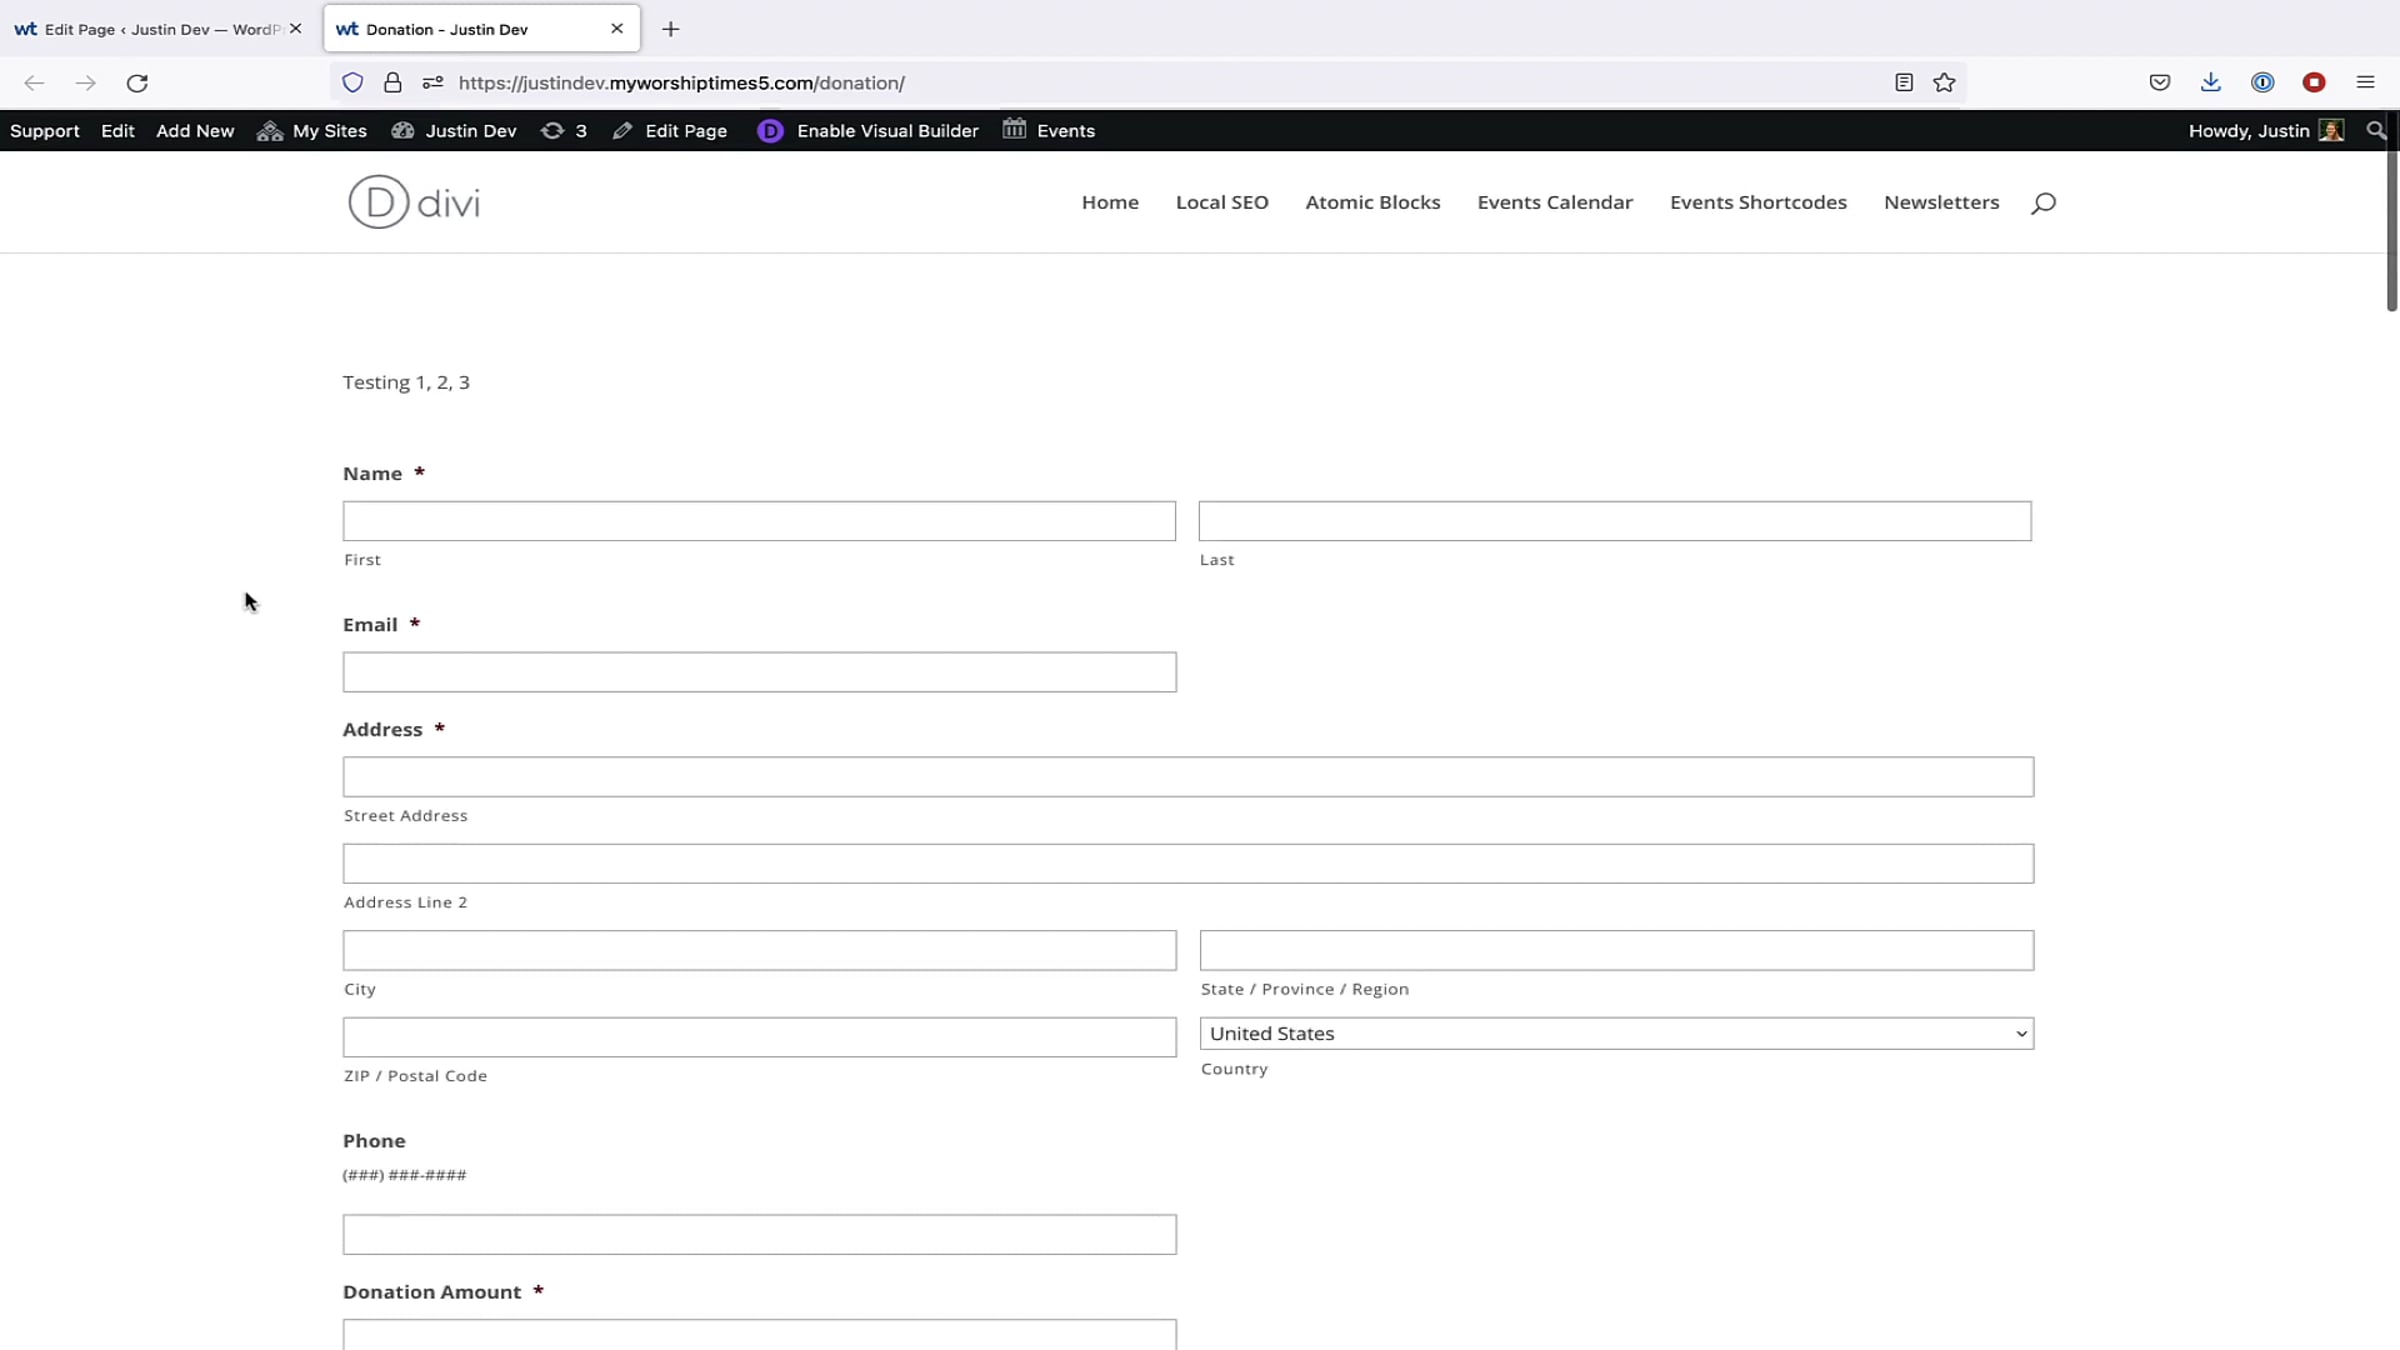The image size is (2400, 1350).
Task: Open the downloads arrow icon
Action: (2210, 83)
